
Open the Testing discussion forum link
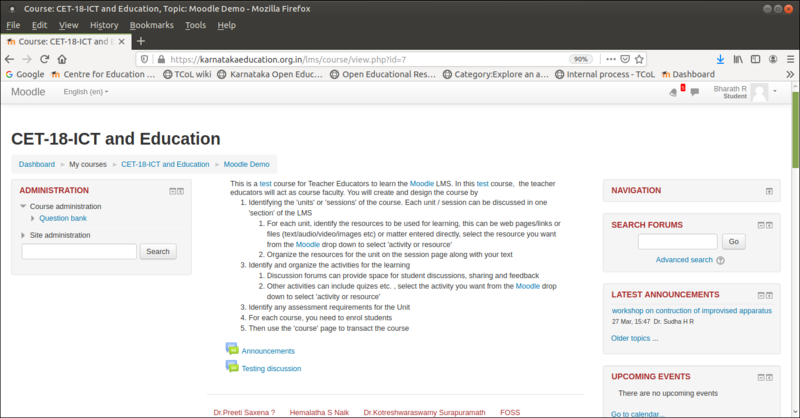click(271, 368)
